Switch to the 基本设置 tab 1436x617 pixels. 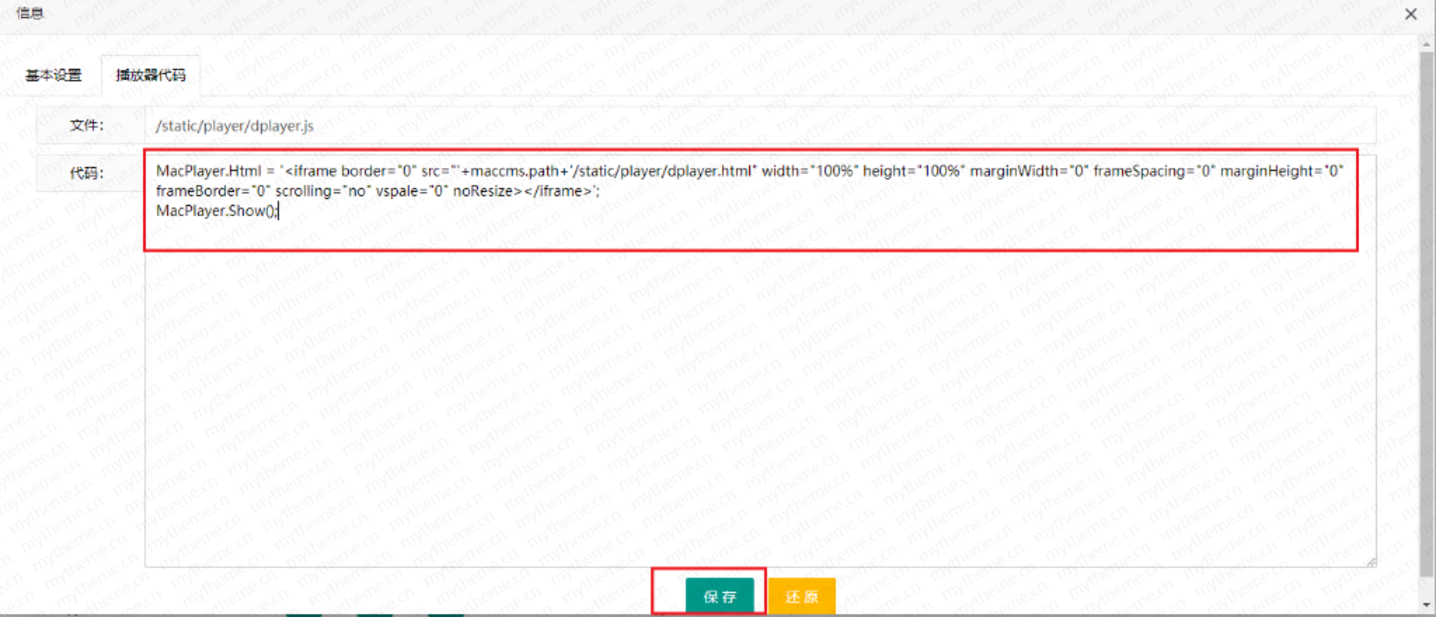(x=53, y=75)
